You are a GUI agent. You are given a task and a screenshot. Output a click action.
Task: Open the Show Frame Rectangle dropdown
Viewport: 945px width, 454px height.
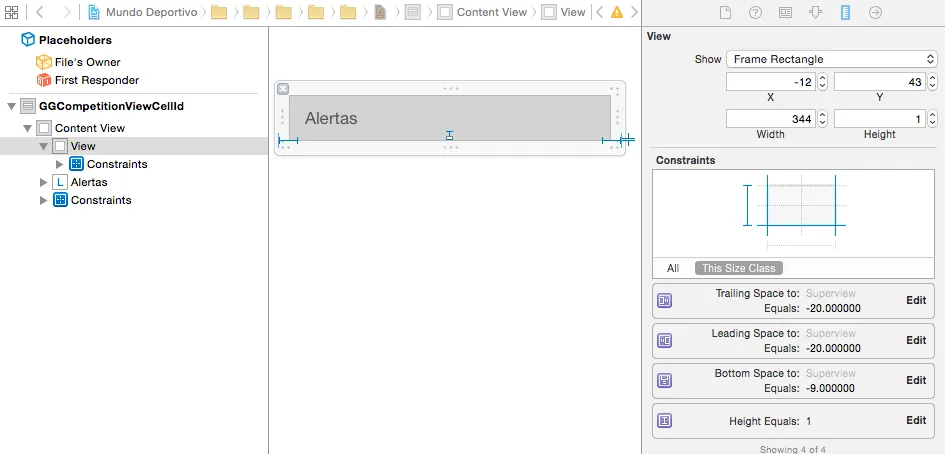point(832,59)
